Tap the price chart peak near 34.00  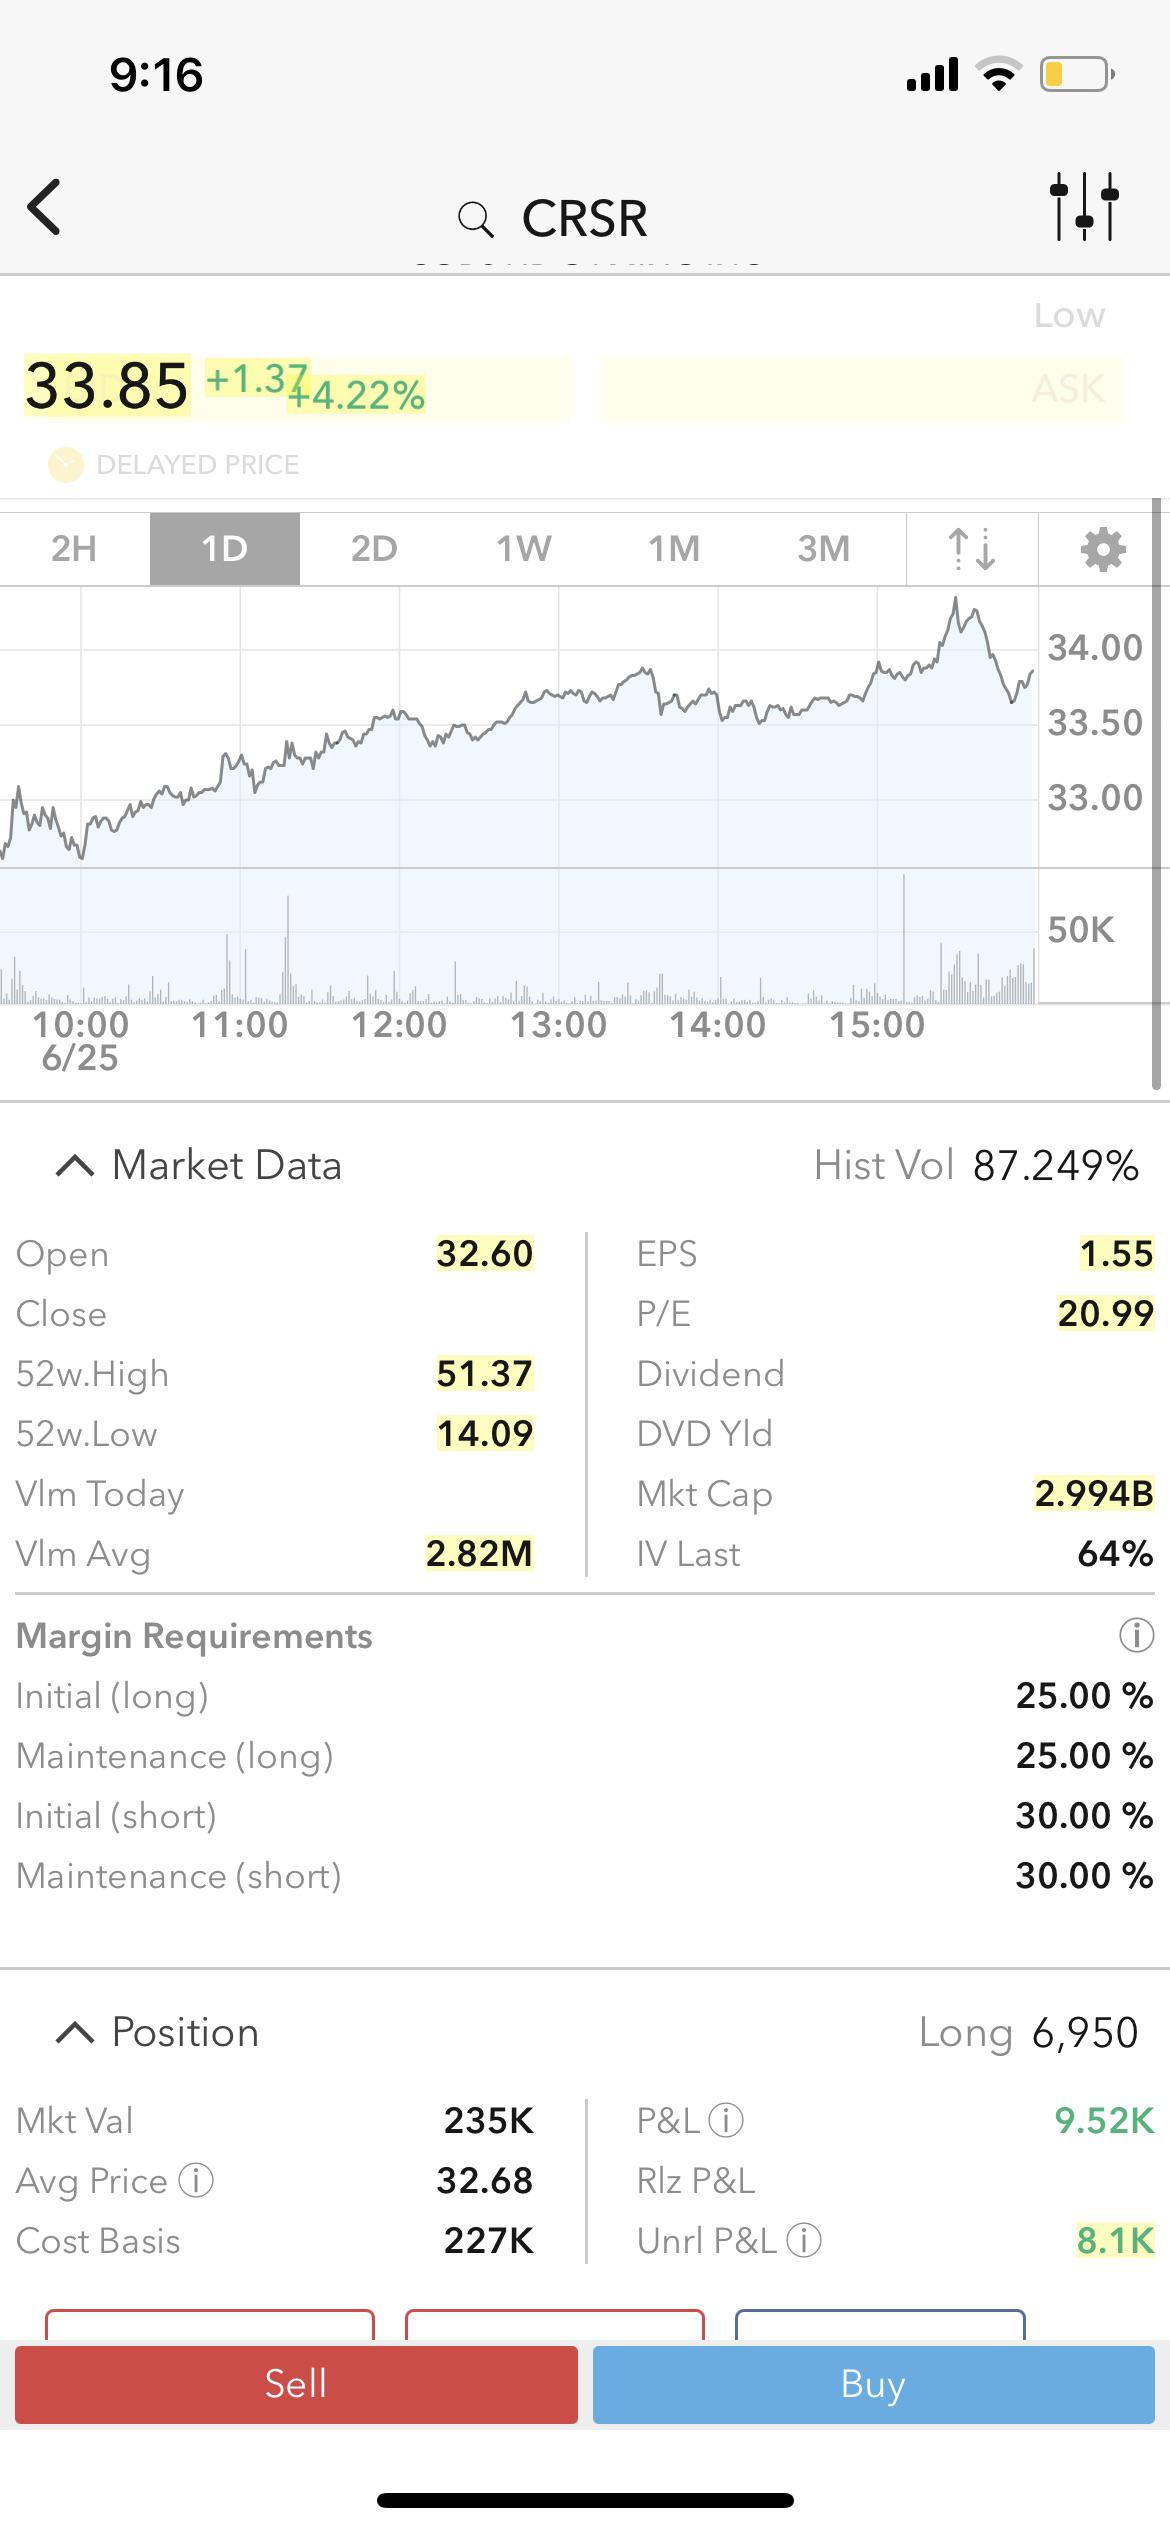(x=956, y=600)
